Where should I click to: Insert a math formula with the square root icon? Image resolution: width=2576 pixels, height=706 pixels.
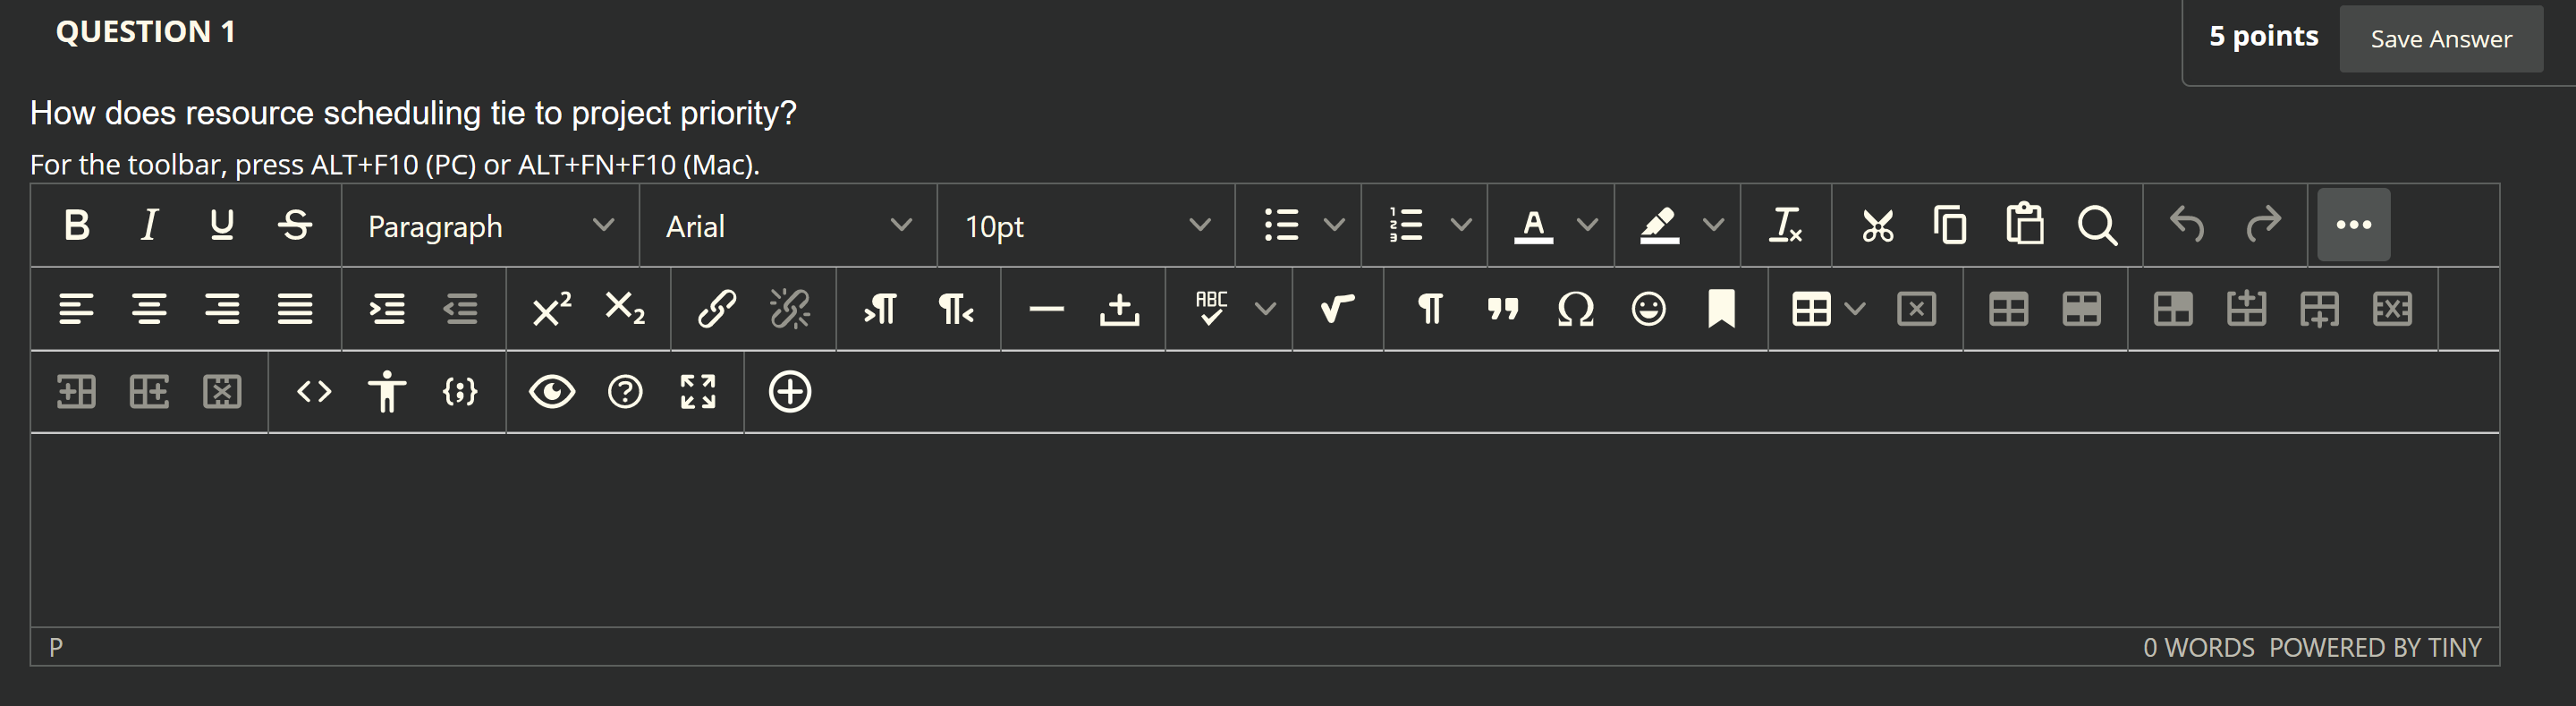(1338, 310)
